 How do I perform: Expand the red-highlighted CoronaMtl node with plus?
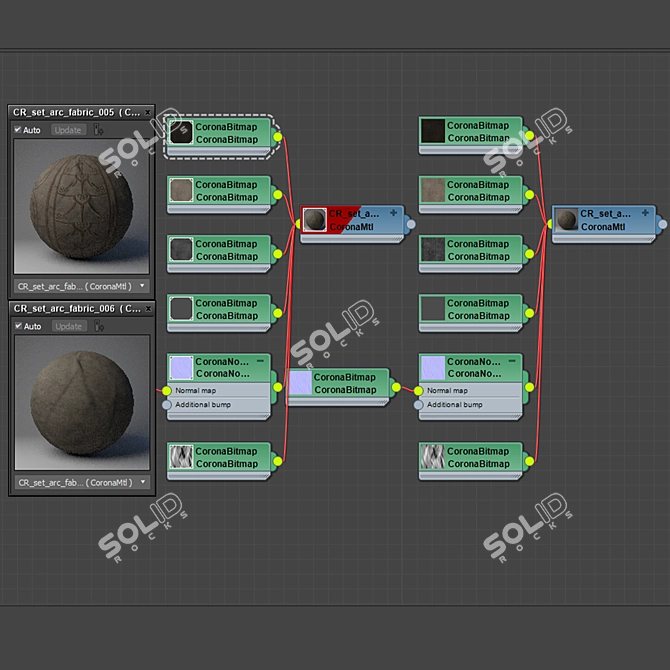(x=393, y=213)
